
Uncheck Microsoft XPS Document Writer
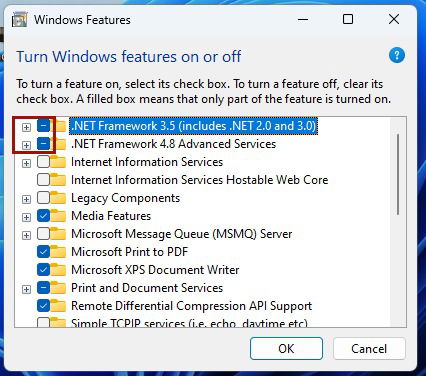43,270
